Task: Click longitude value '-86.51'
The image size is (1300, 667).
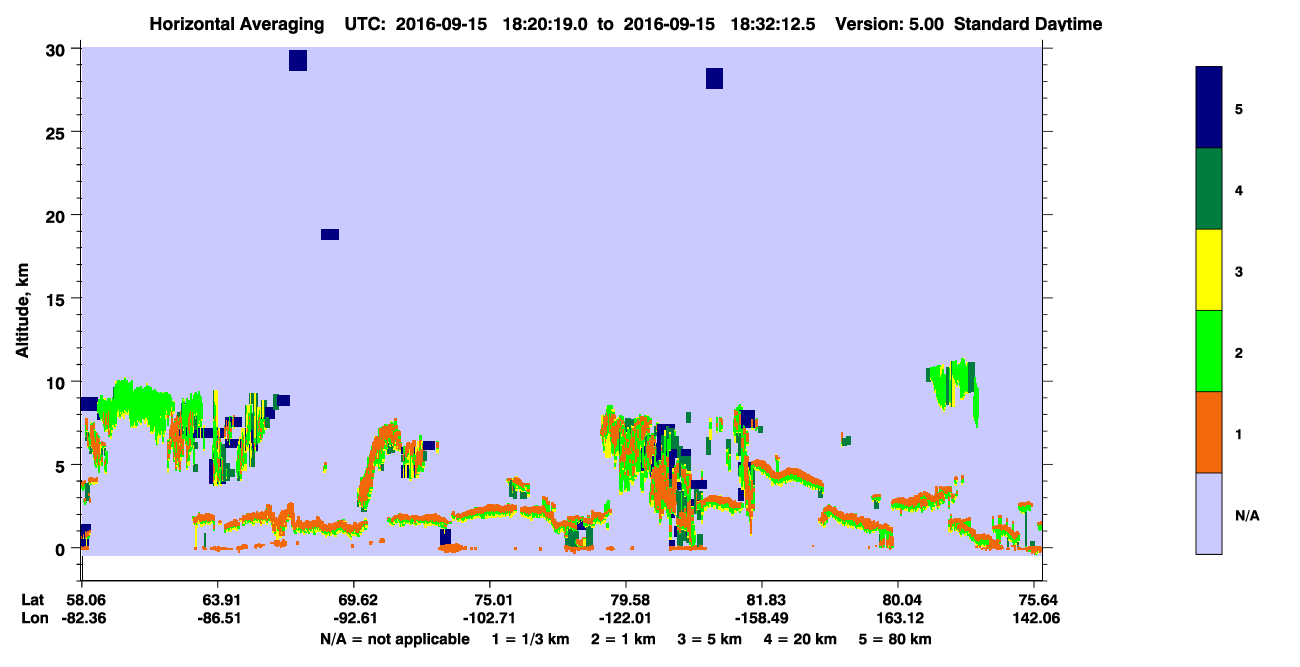Action: pyautogui.click(x=218, y=618)
